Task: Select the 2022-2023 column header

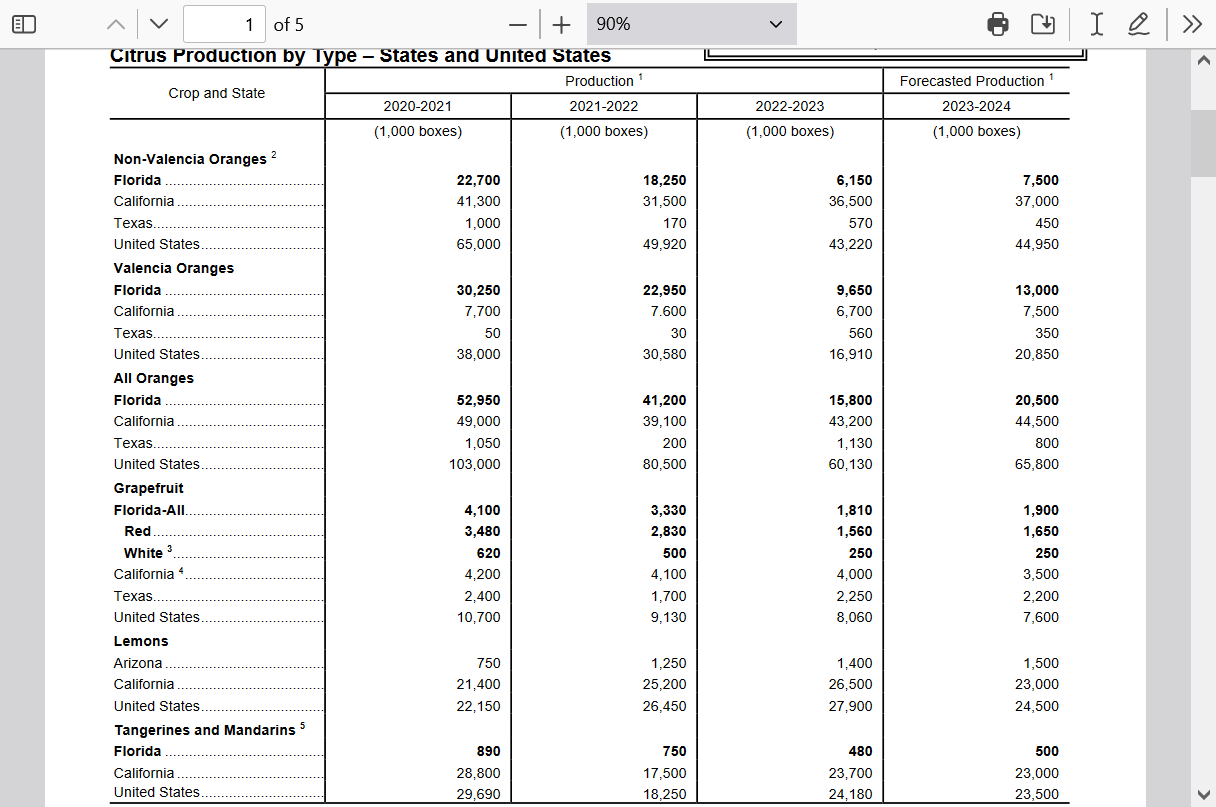Action: 790,106
